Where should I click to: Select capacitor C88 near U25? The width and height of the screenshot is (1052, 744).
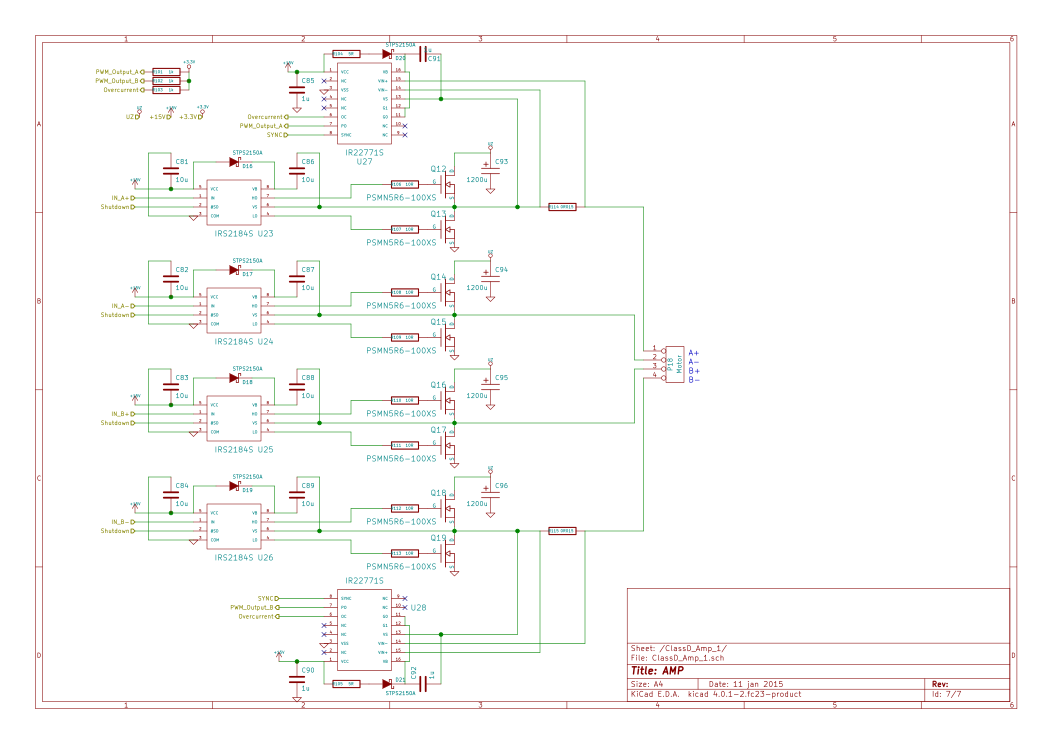(x=297, y=386)
